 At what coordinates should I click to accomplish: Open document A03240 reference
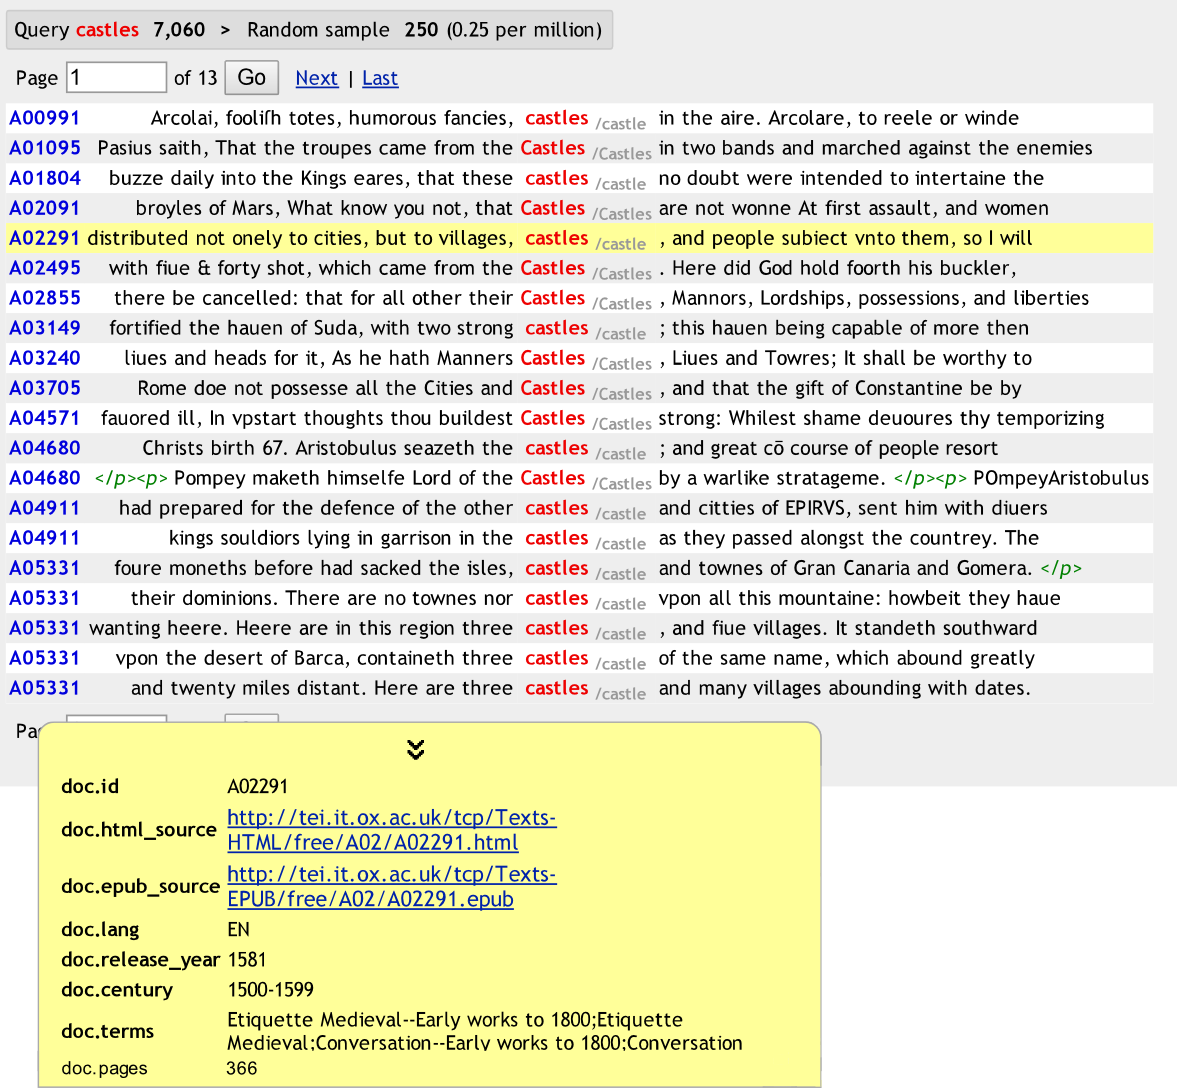click(45, 358)
